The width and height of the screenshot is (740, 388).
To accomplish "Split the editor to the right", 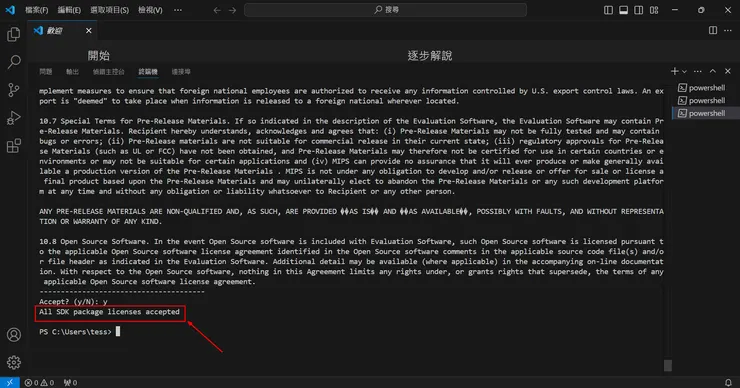I will click(x=713, y=30).
